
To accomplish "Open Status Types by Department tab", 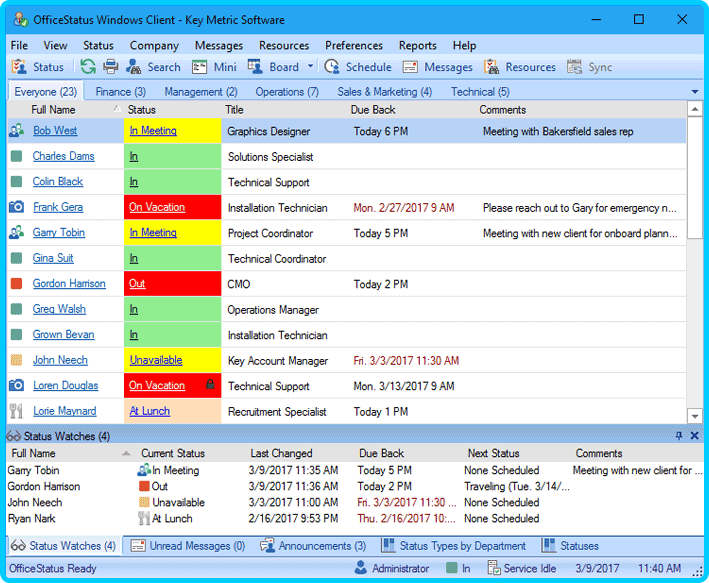I will click(x=454, y=546).
